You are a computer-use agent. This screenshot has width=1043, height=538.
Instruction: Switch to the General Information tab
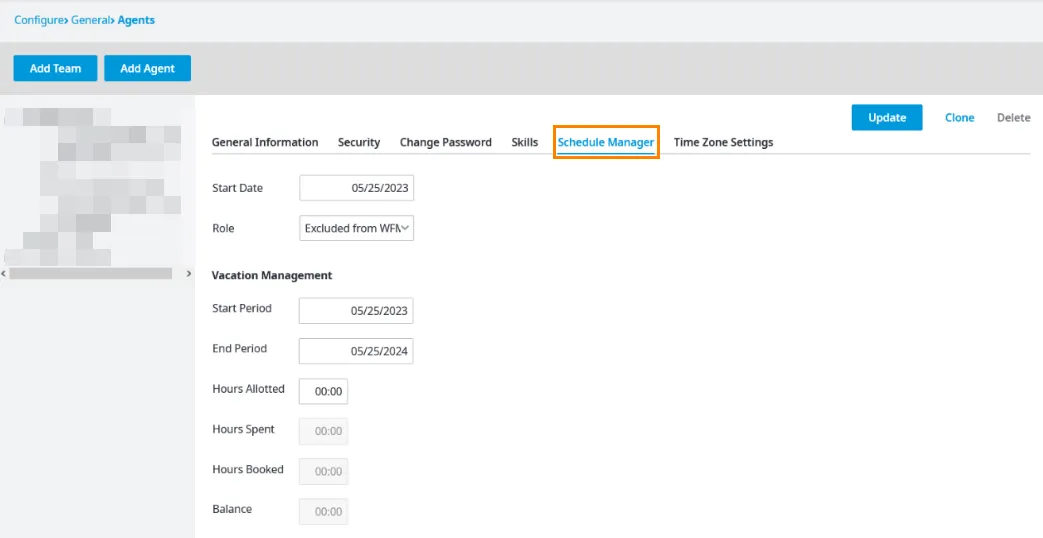pyautogui.click(x=265, y=142)
